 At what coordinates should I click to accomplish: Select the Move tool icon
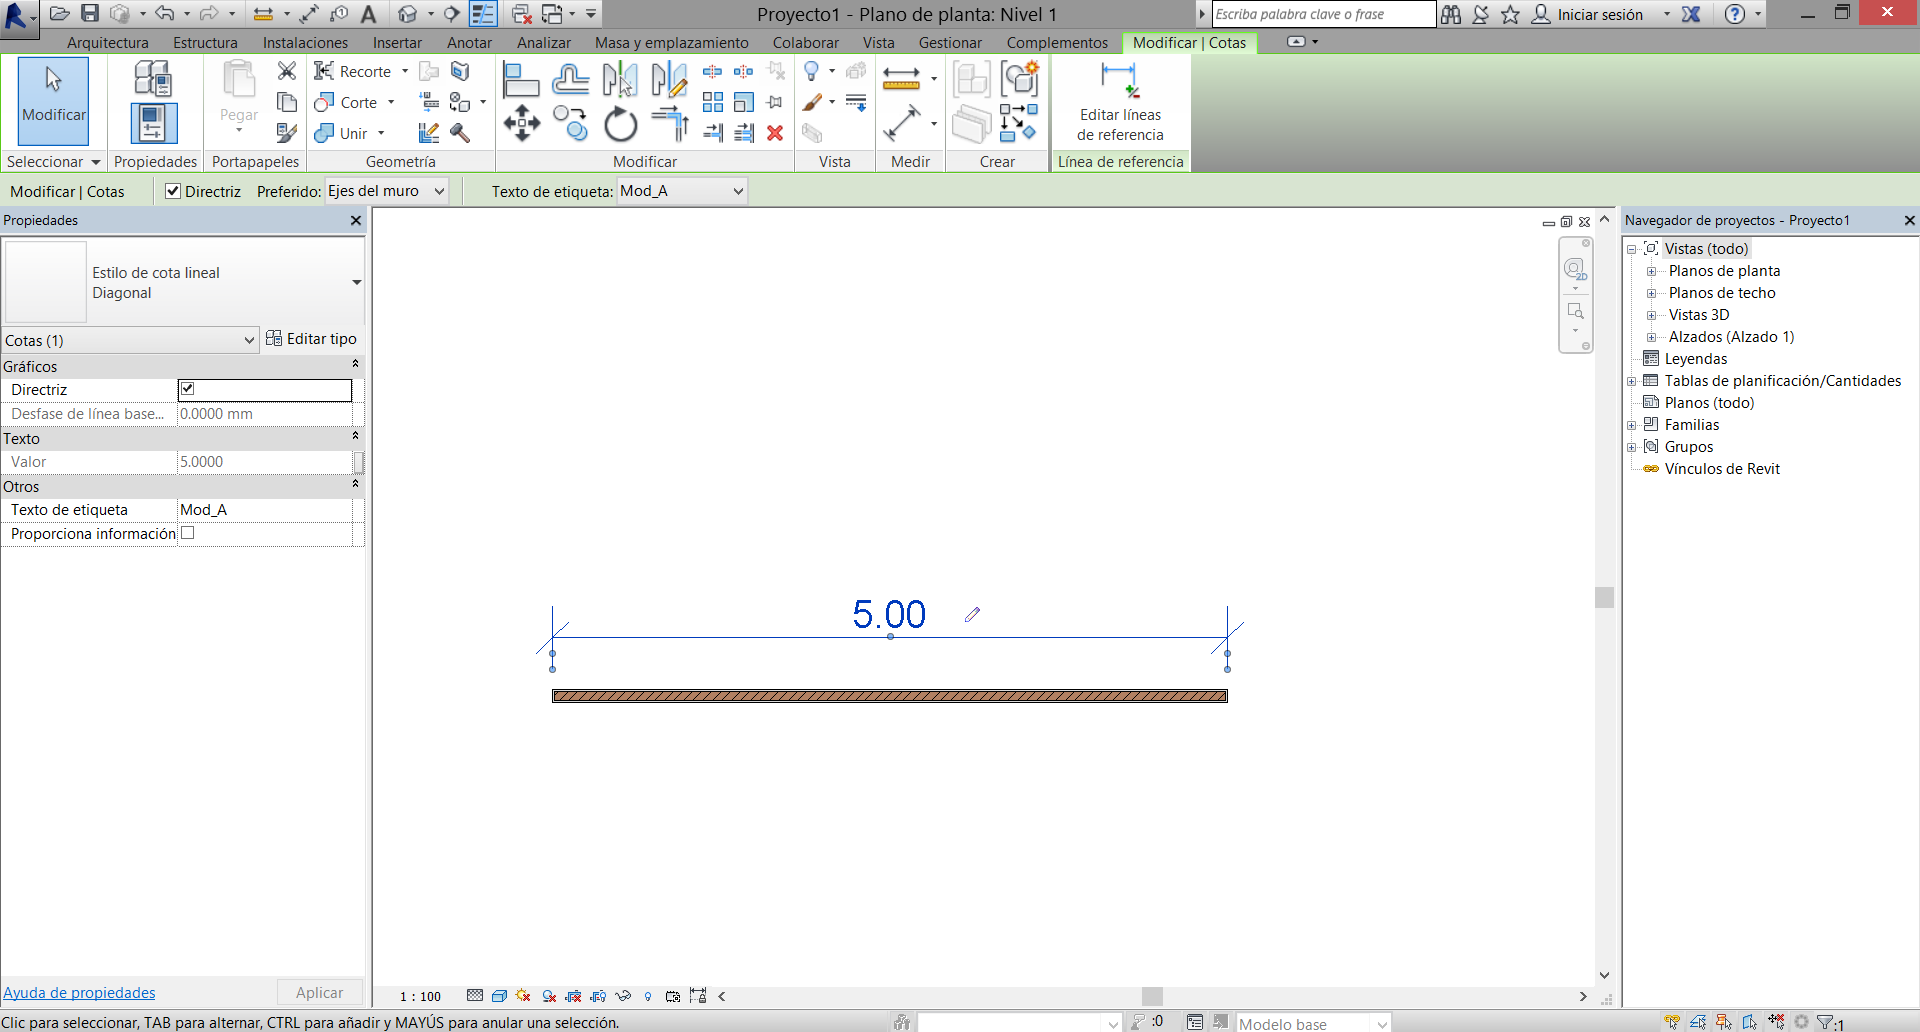tap(522, 124)
